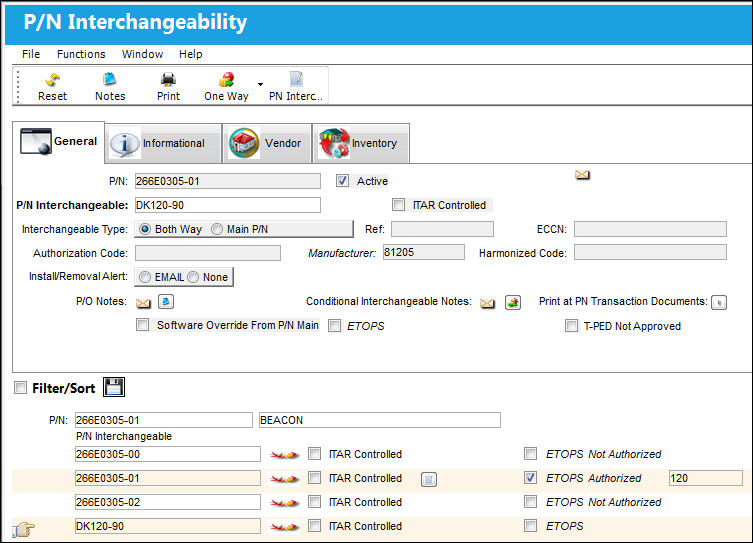Open the Help menu
This screenshot has width=753, height=543.
[191, 54]
